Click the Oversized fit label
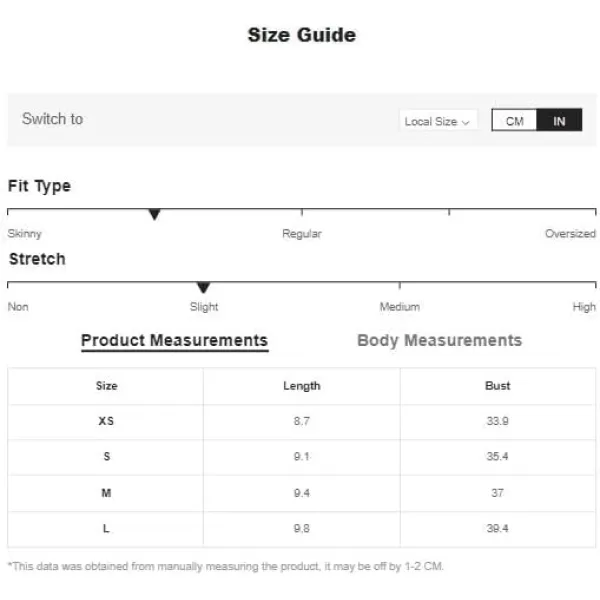The height and width of the screenshot is (600, 600). [x=570, y=233]
